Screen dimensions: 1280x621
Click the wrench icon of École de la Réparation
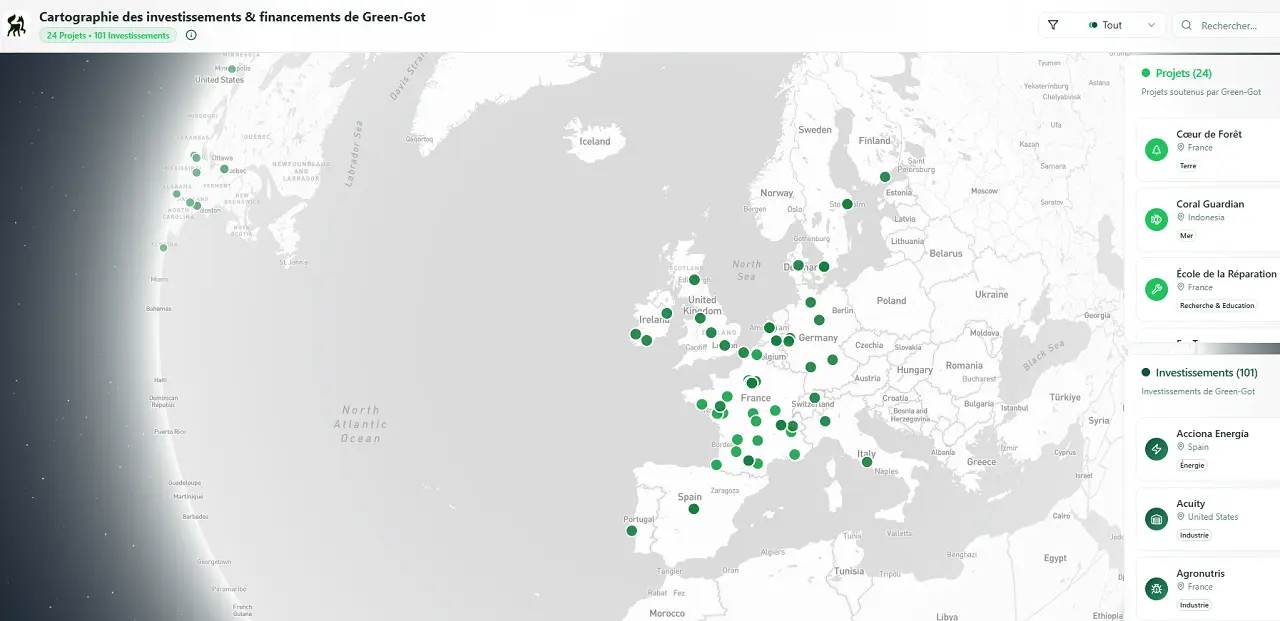(x=1157, y=290)
